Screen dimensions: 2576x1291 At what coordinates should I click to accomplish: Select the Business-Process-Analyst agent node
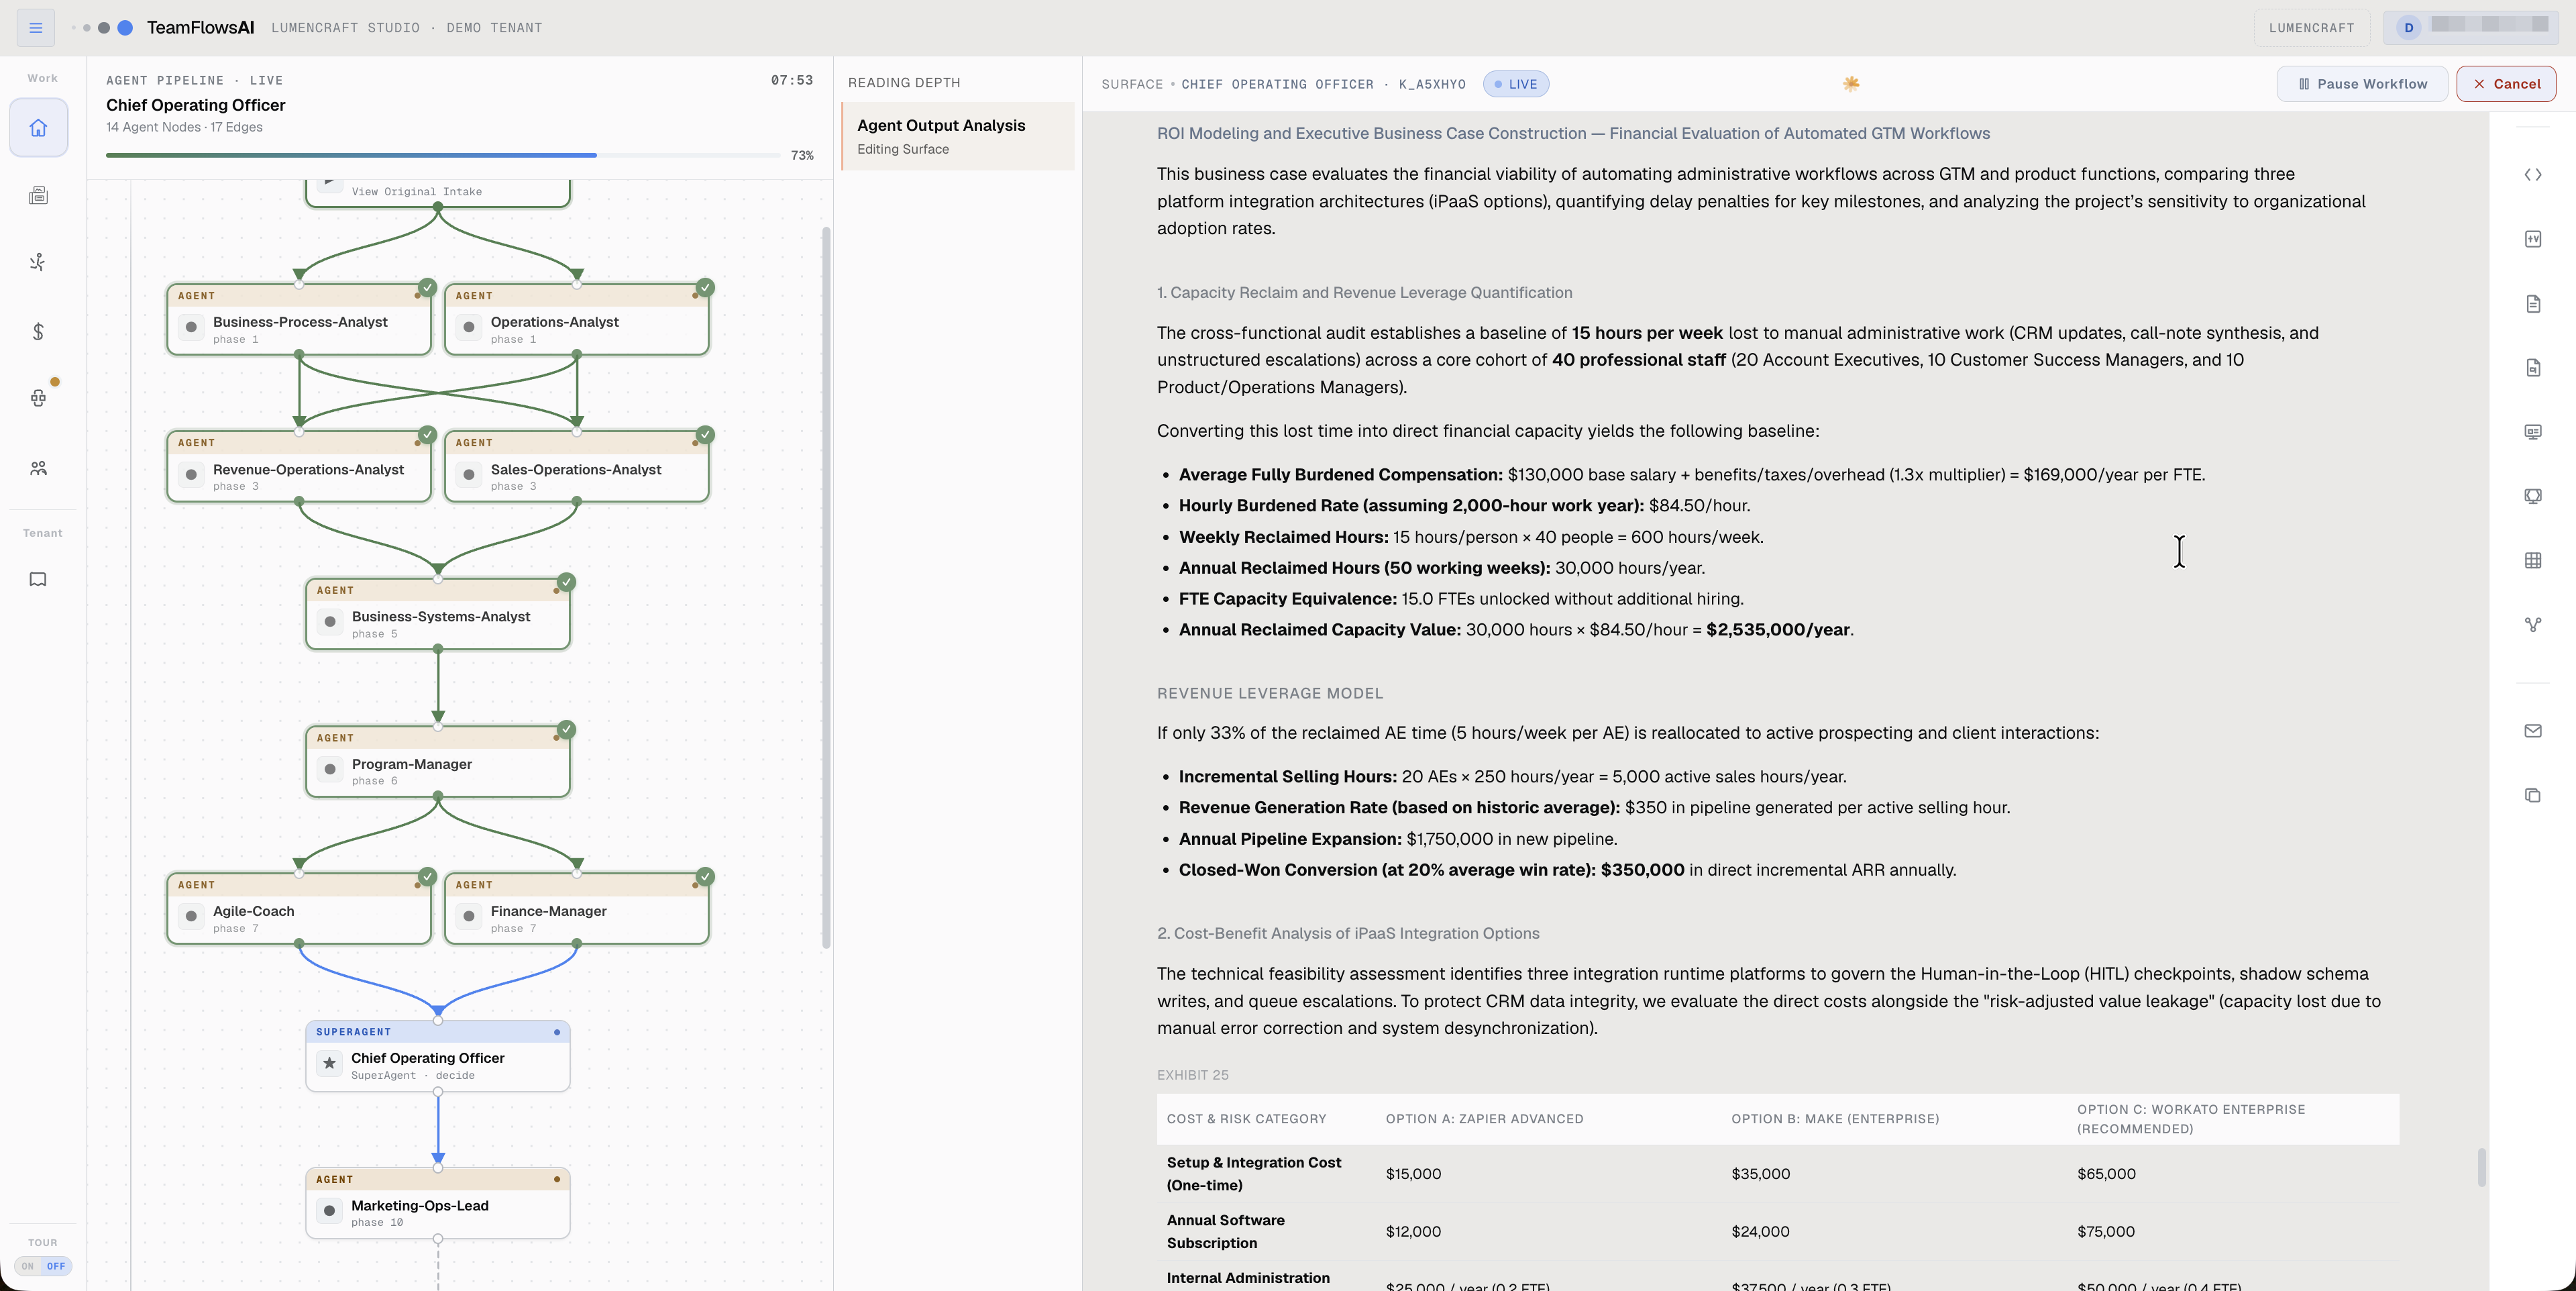(299, 320)
